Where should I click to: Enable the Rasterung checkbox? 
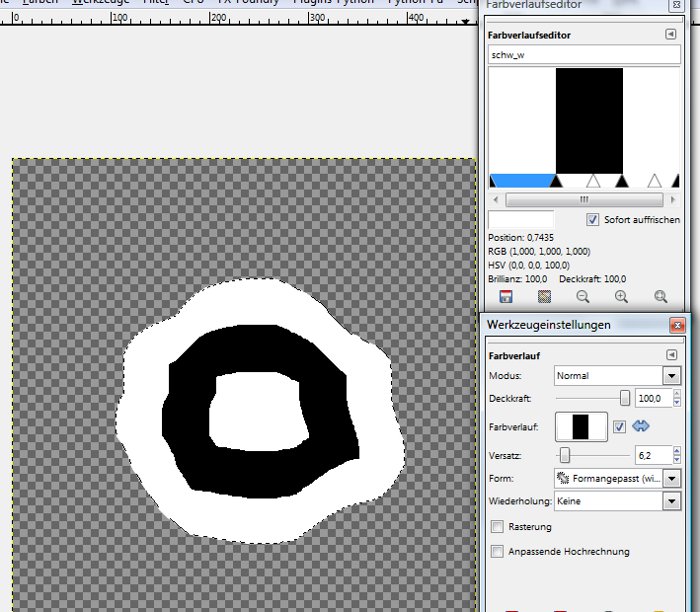click(498, 527)
